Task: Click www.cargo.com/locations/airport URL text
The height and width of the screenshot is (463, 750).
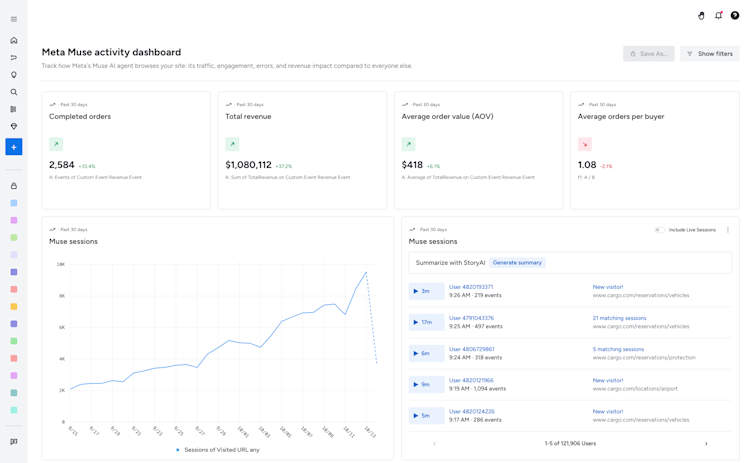Action: [635, 389]
